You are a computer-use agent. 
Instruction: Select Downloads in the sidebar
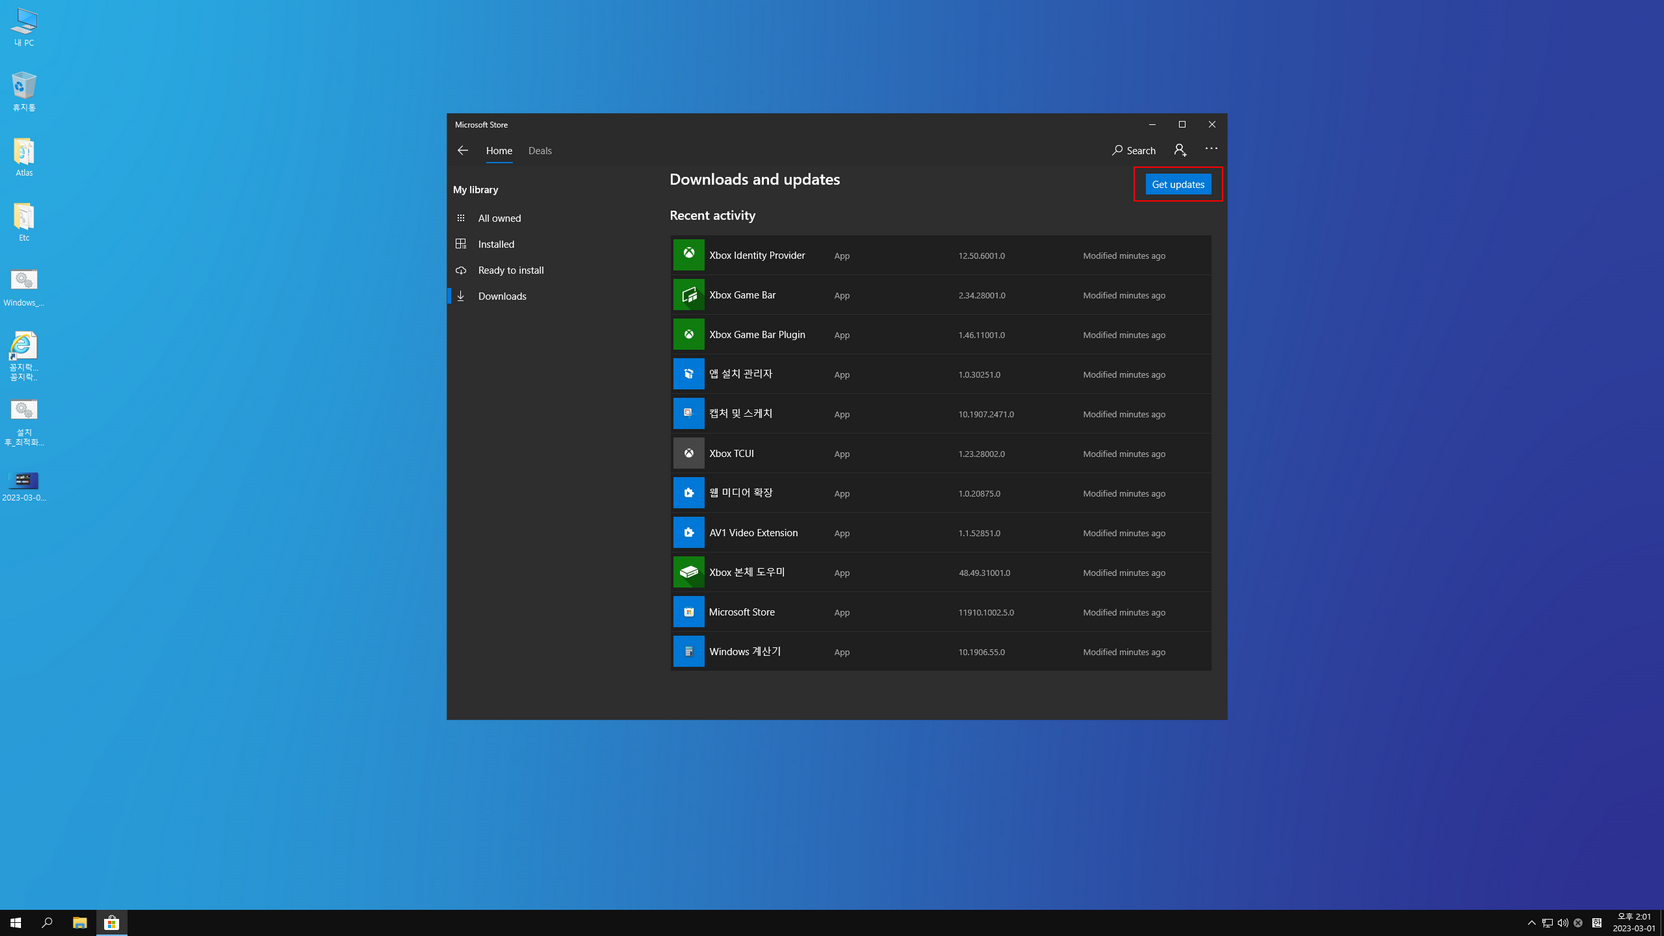(x=501, y=296)
